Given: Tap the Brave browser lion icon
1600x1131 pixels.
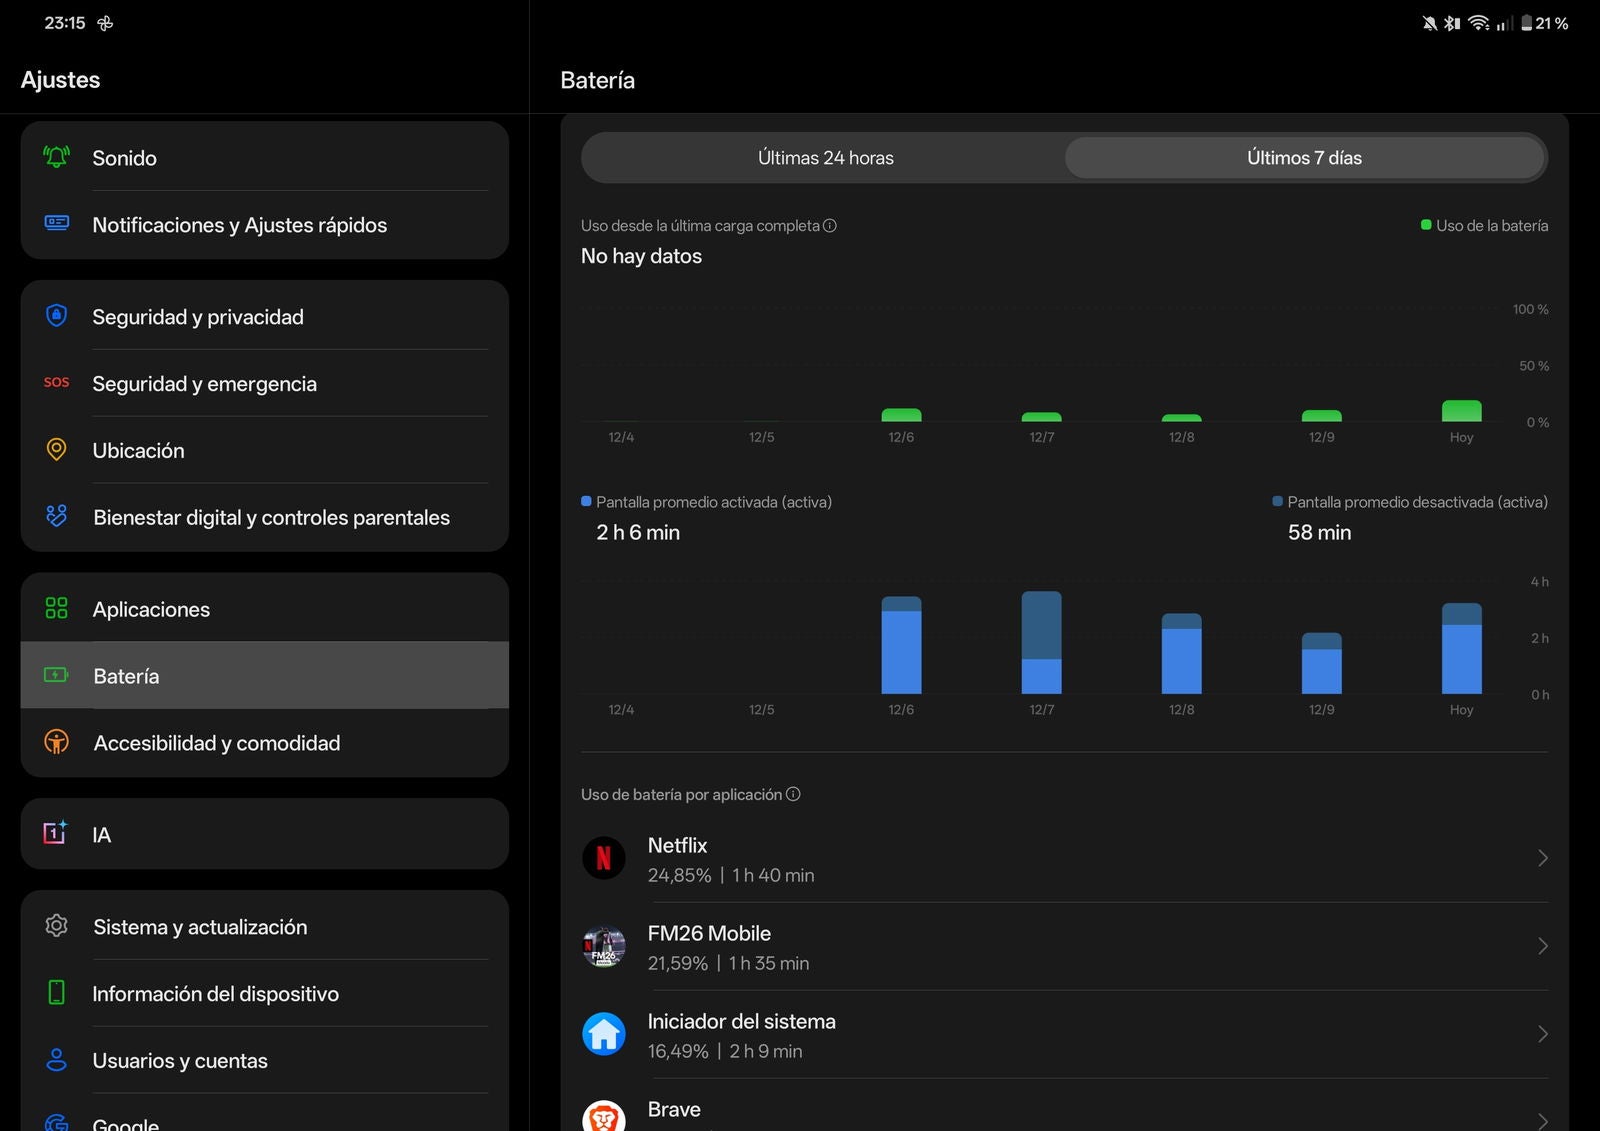Looking at the screenshot, I should (x=604, y=1117).
